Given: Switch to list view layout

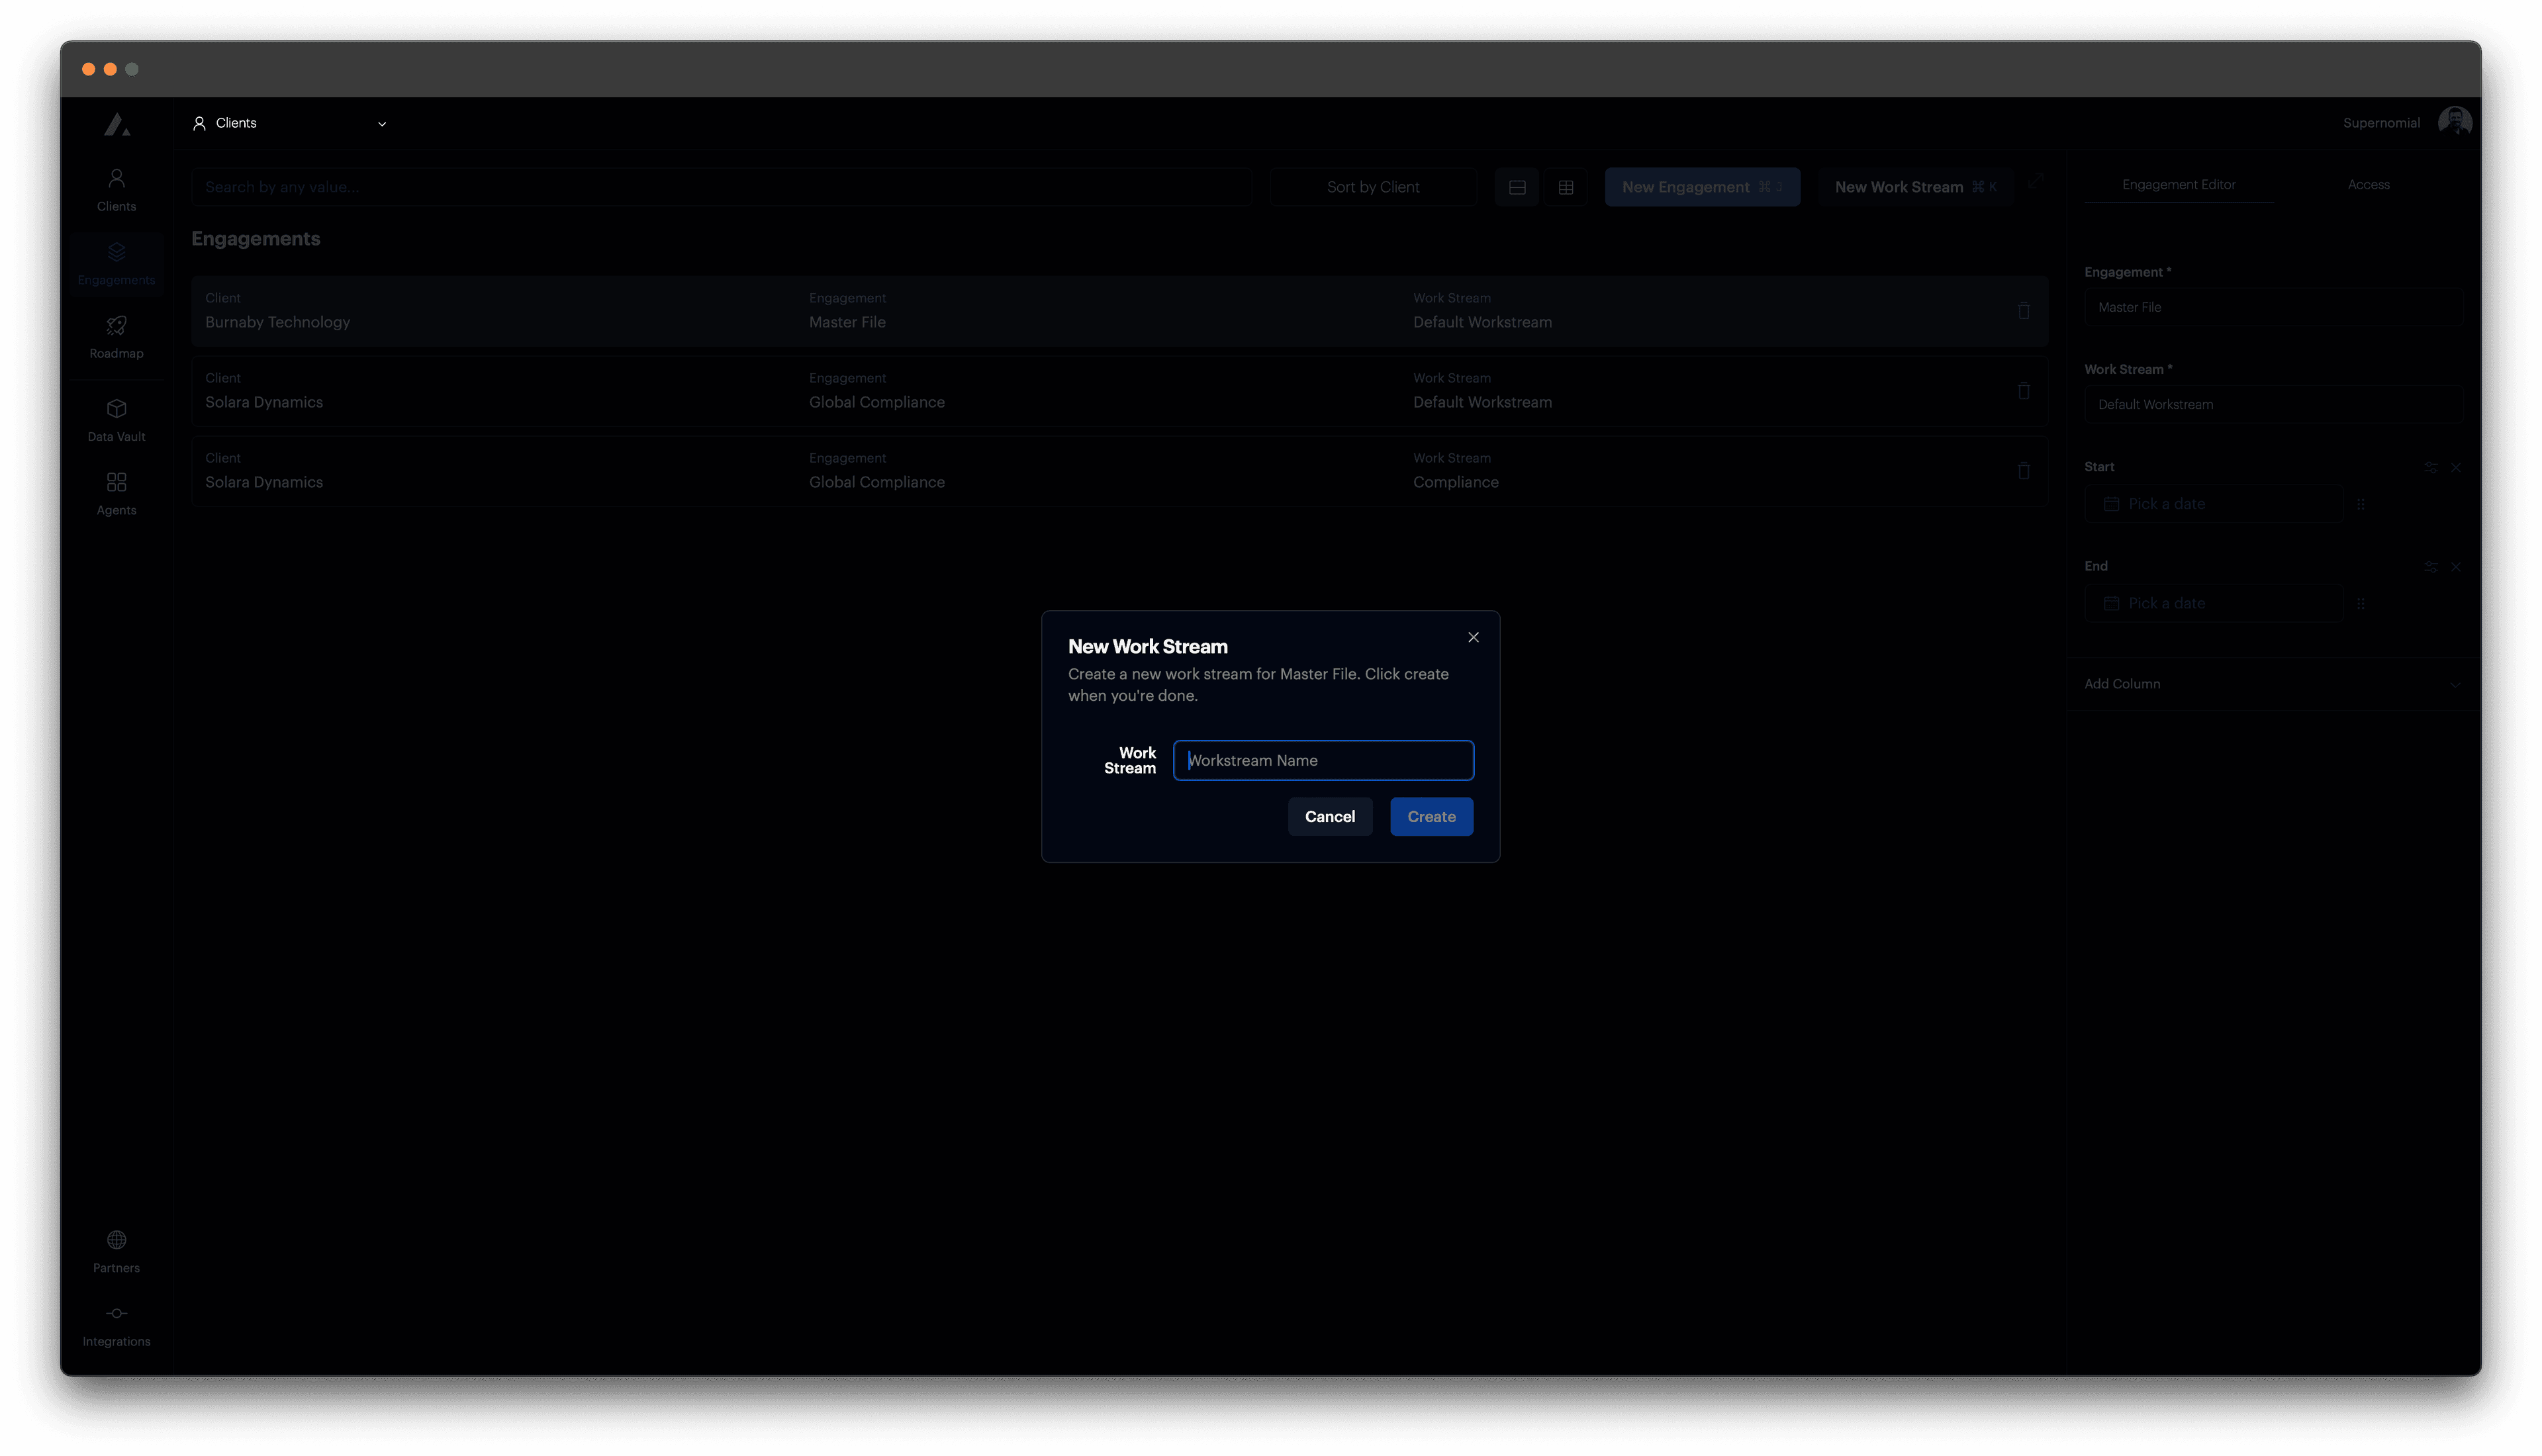Looking at the screenshot, I should pos(1516,186).
